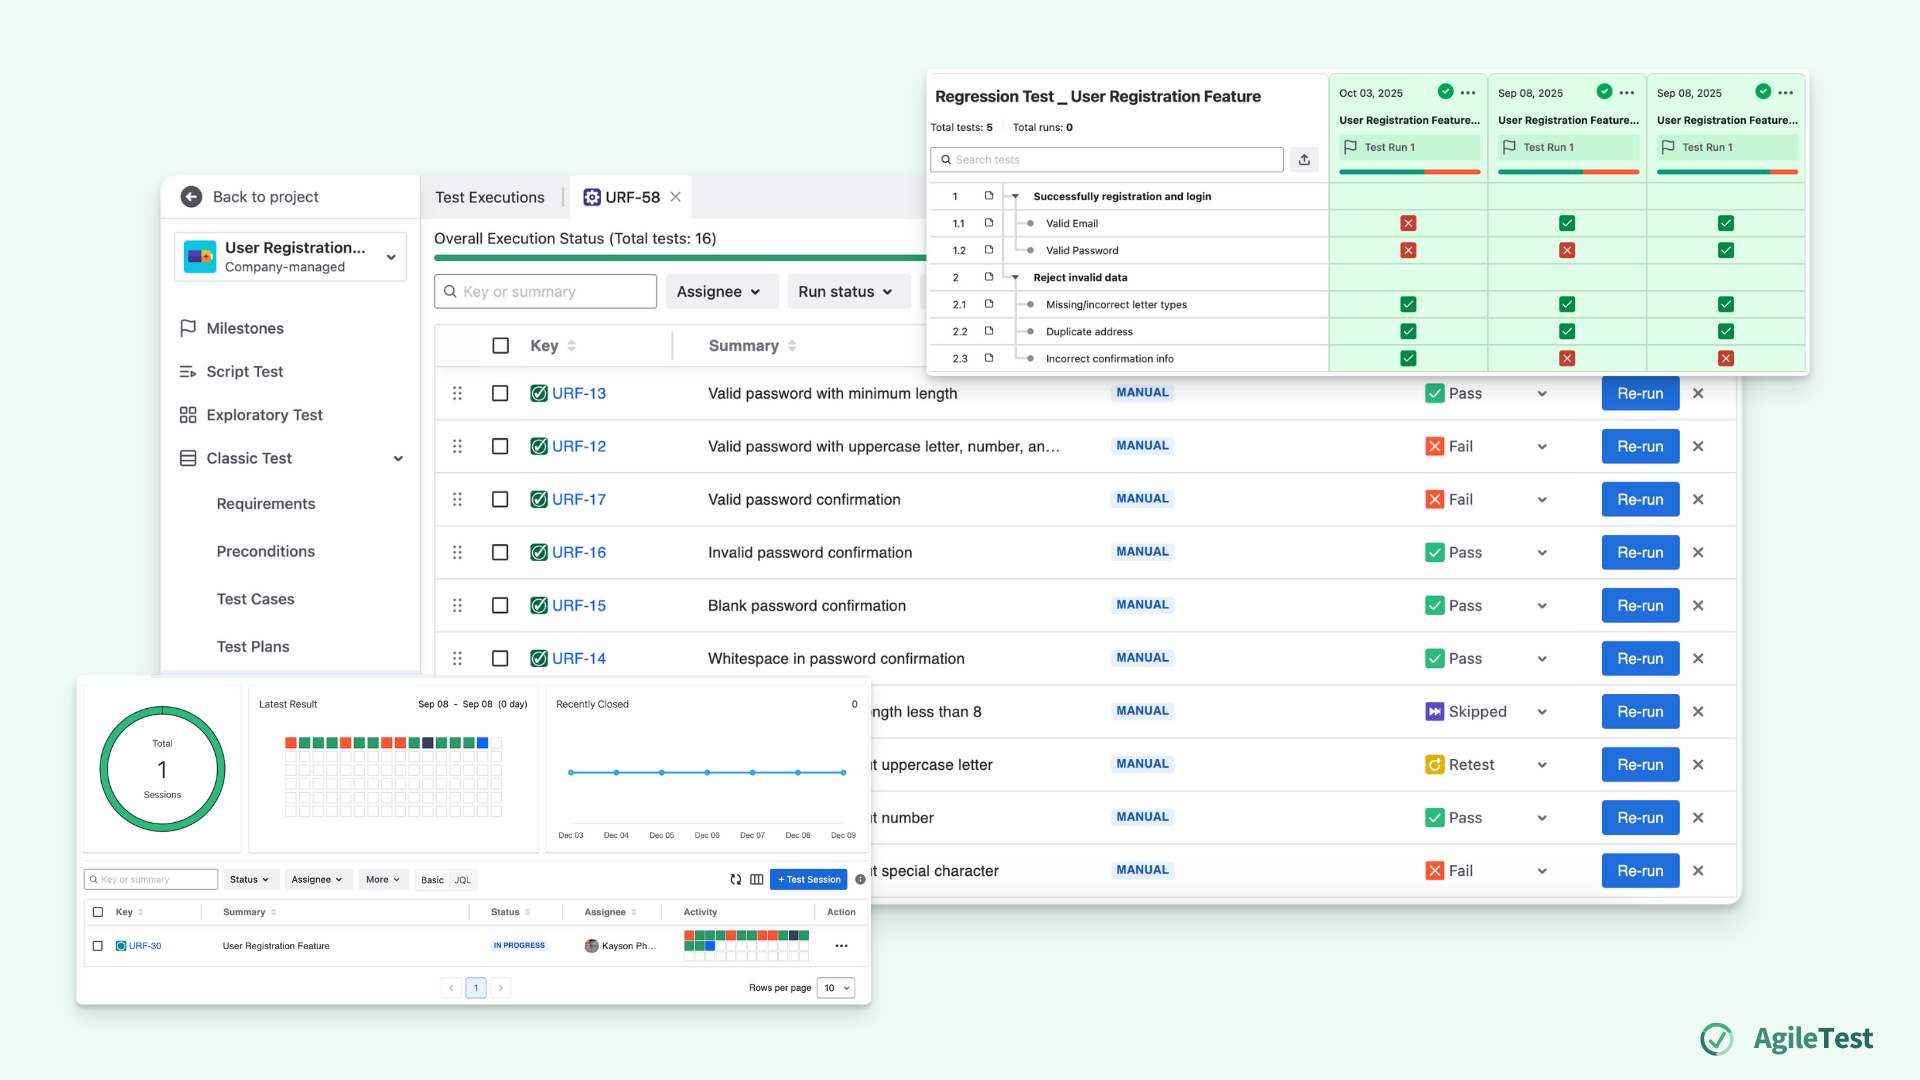Click the remove X icon on the URF-12 row
The image size is (1920, 1080).
pyautogui.click(x=1698, y=447)
